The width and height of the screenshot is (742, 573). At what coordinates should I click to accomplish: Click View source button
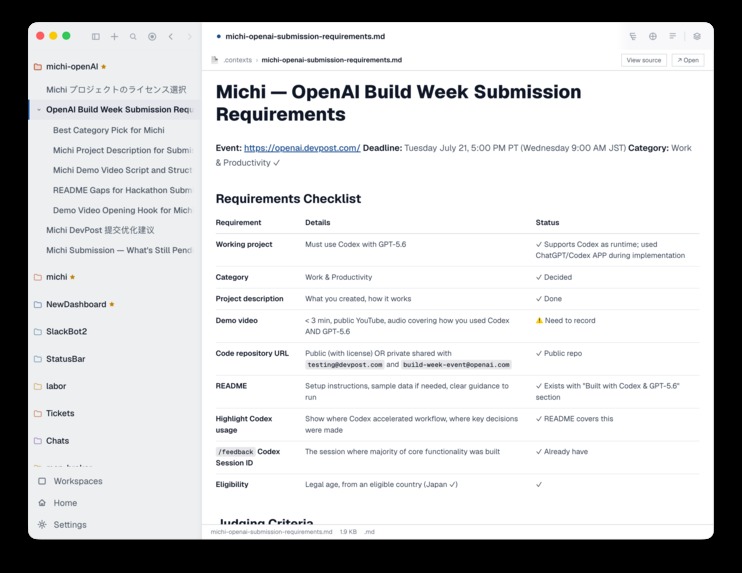[x=644, y=60]
